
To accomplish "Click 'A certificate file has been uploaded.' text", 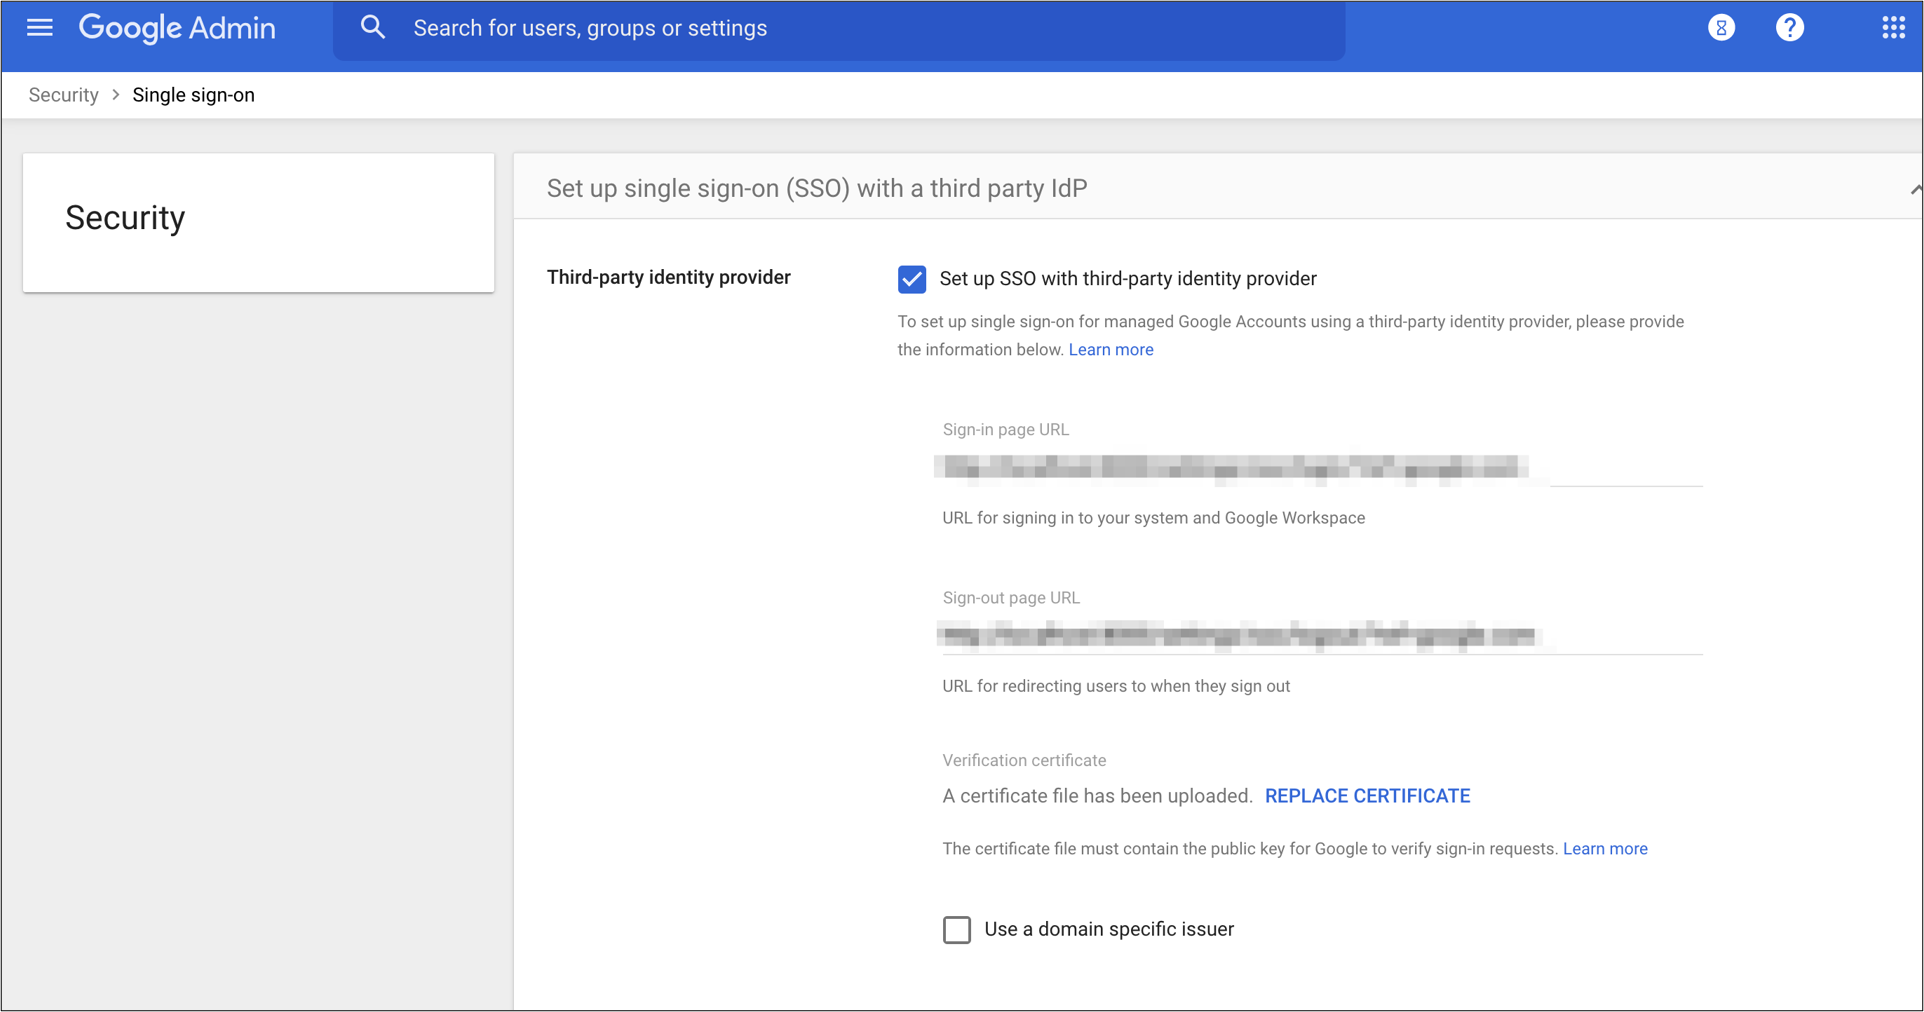I will click(1097, 796).
